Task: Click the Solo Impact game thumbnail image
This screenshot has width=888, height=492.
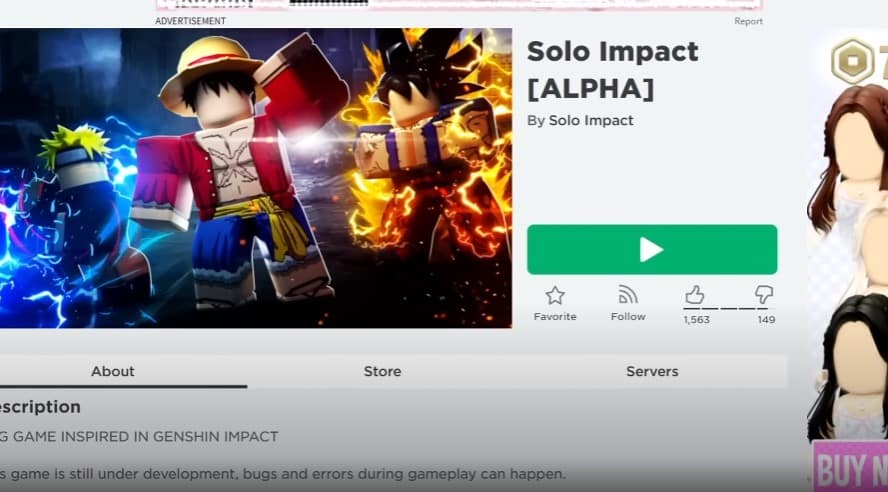Action: pos(256,178)
